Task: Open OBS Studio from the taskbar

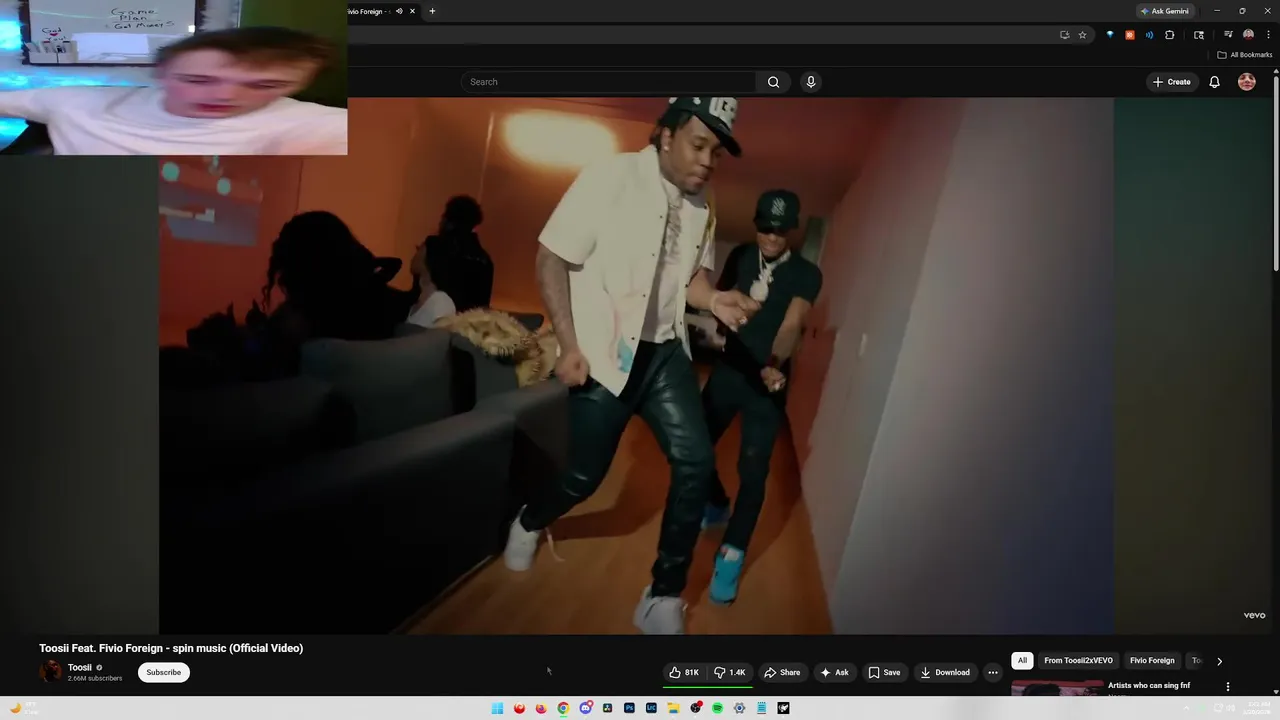Action: [x=695, y=708]
